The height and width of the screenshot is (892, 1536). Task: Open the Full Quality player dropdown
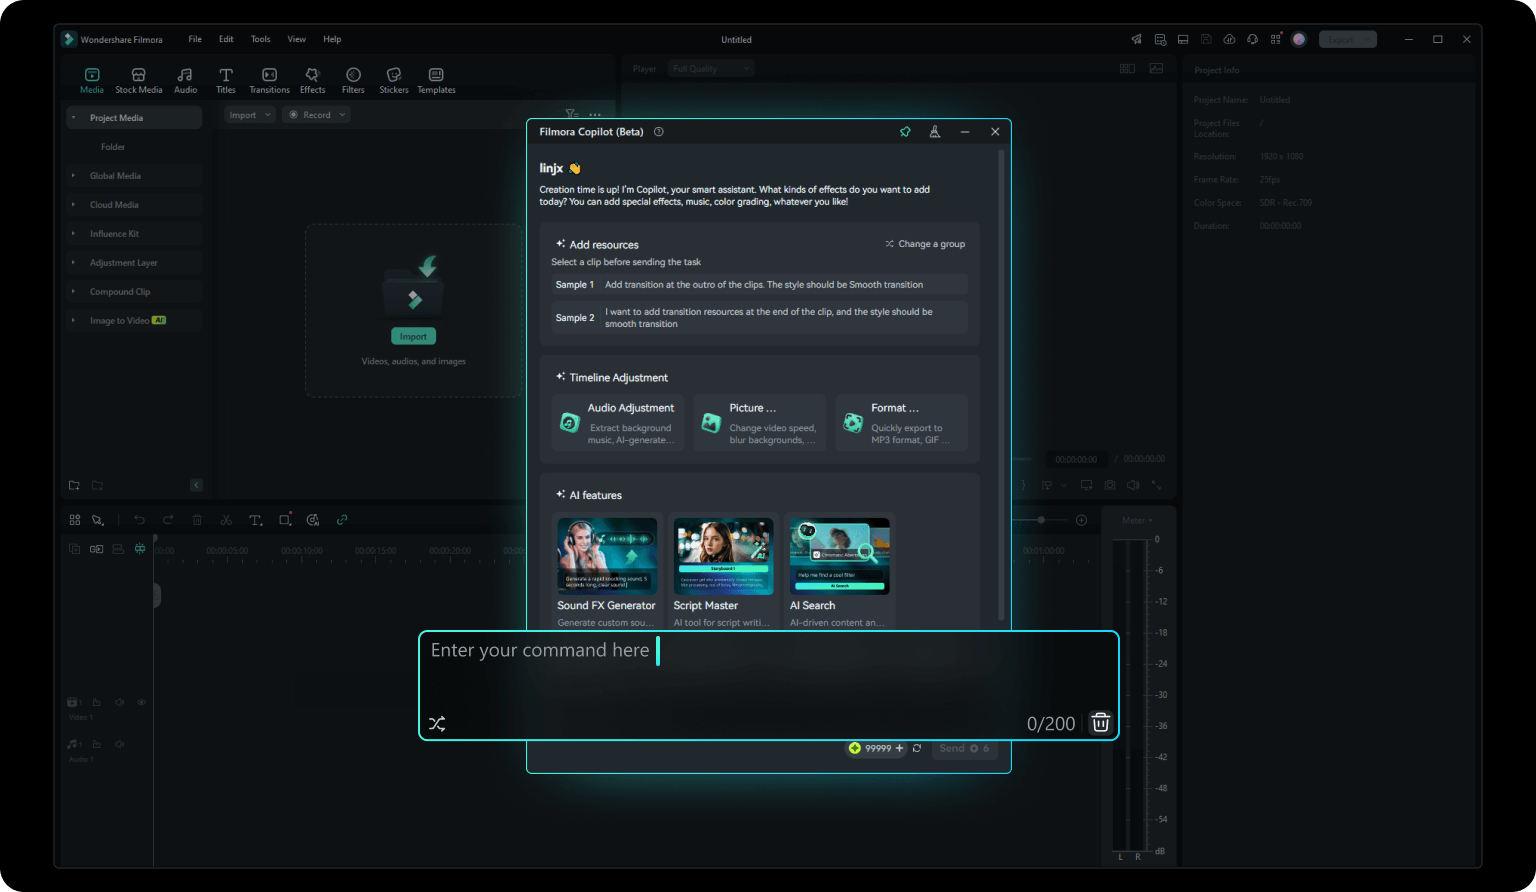coord(711,69)
